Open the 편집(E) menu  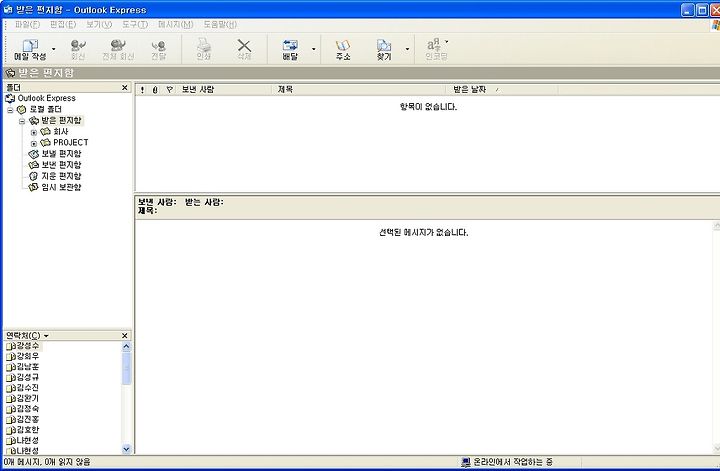coord(63,24)
